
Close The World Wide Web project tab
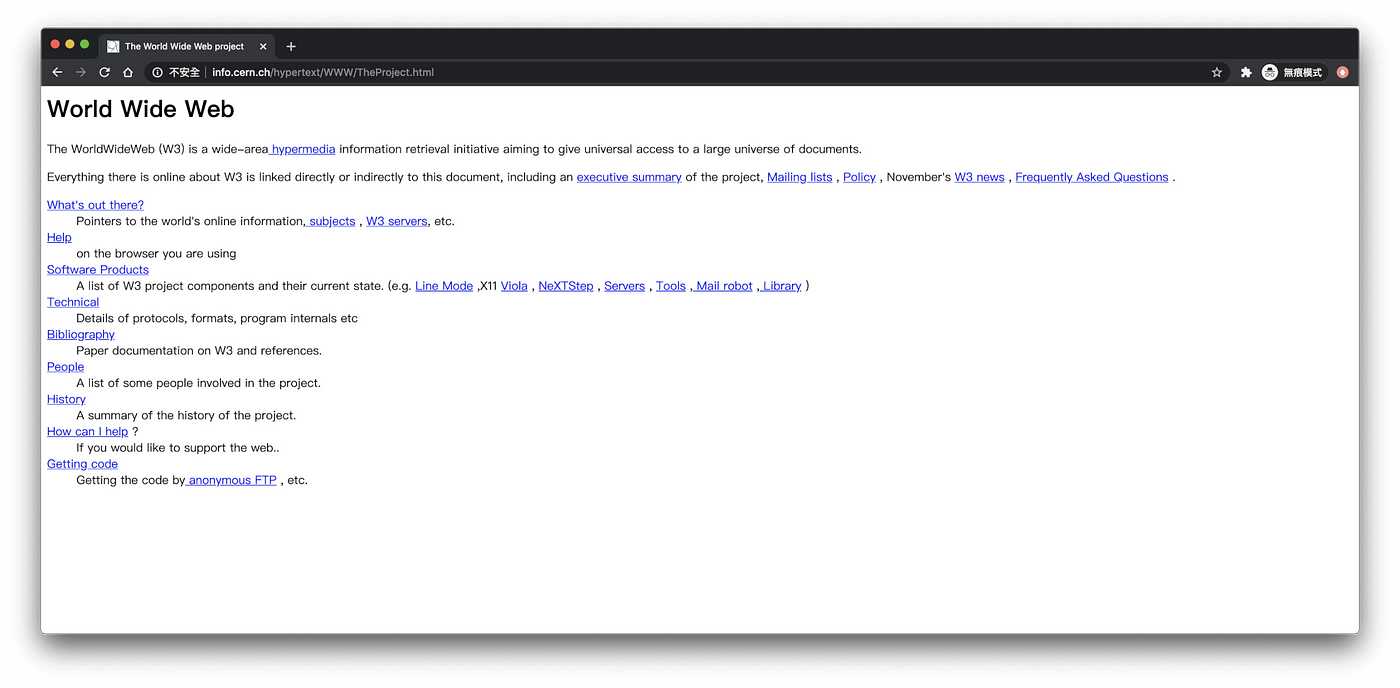[263, 46]
